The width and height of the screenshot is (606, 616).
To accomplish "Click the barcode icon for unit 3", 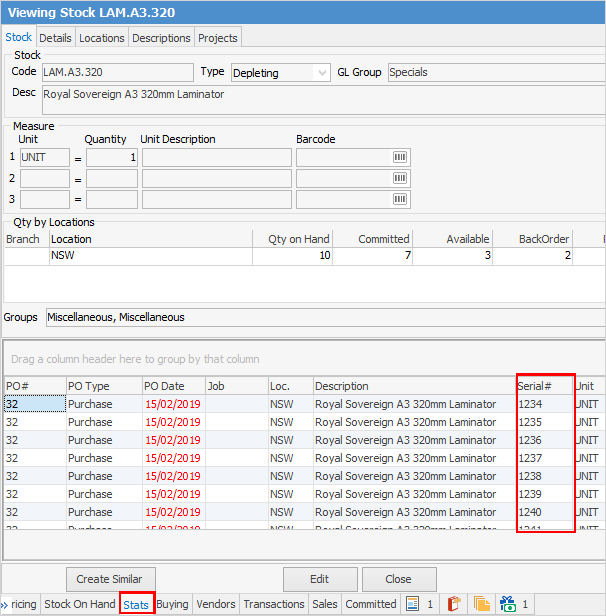I will (x=400, y=200).
